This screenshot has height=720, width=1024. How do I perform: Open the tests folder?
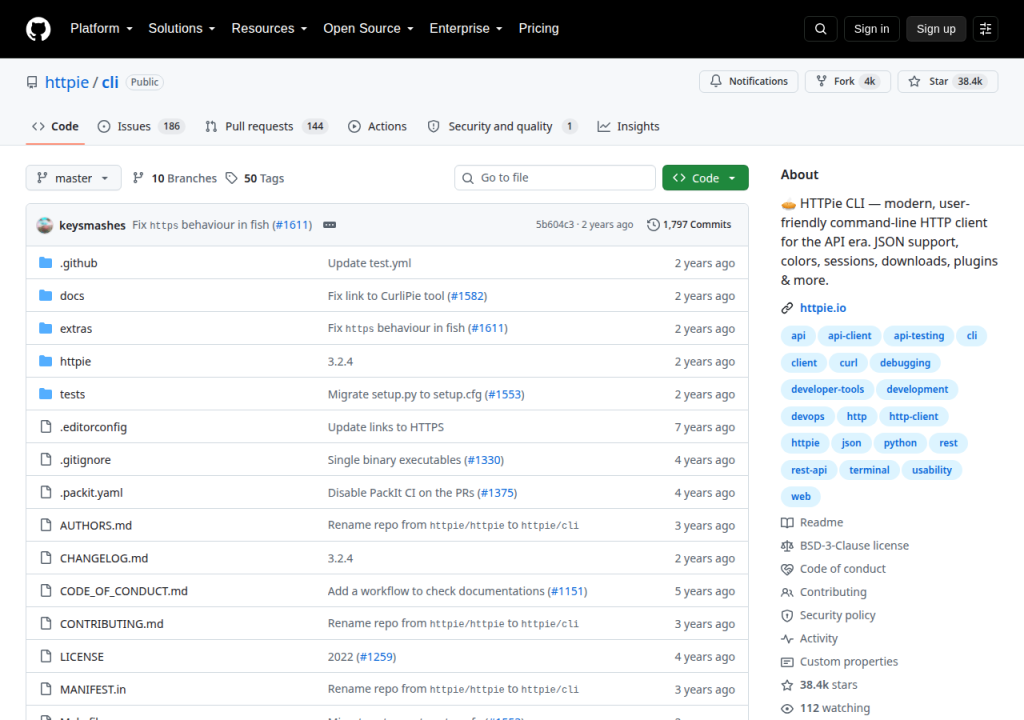click(x=72, y=394)
